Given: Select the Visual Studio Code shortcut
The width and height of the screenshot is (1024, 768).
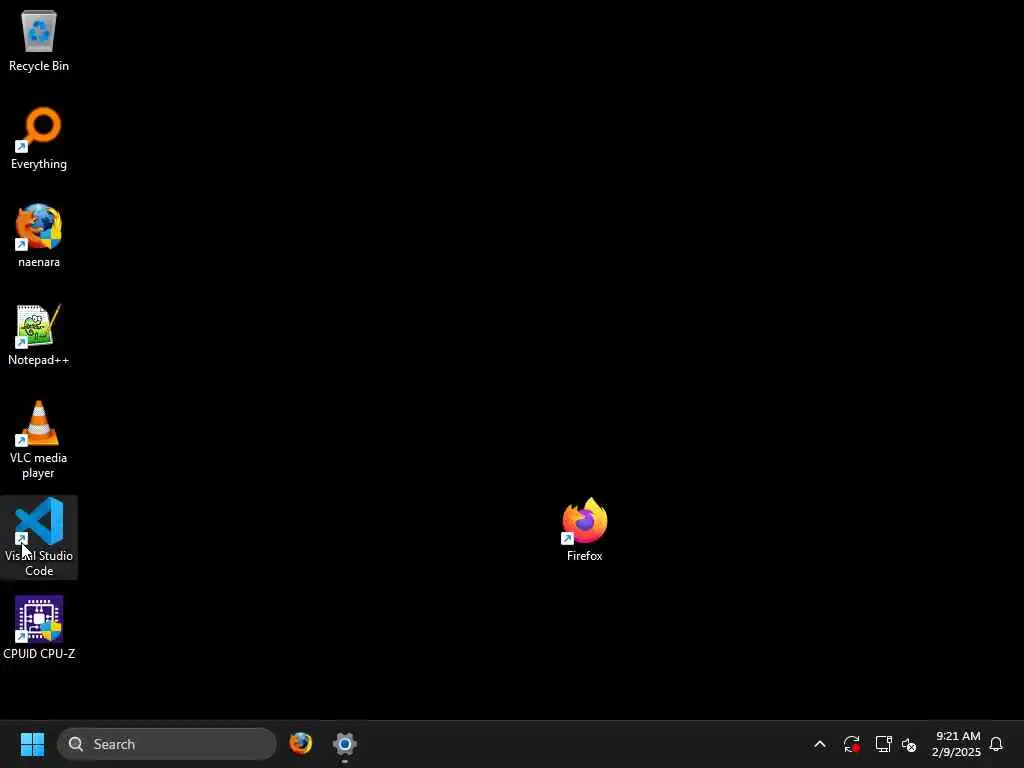Looking at the screenshot, I should pos(39,521).
